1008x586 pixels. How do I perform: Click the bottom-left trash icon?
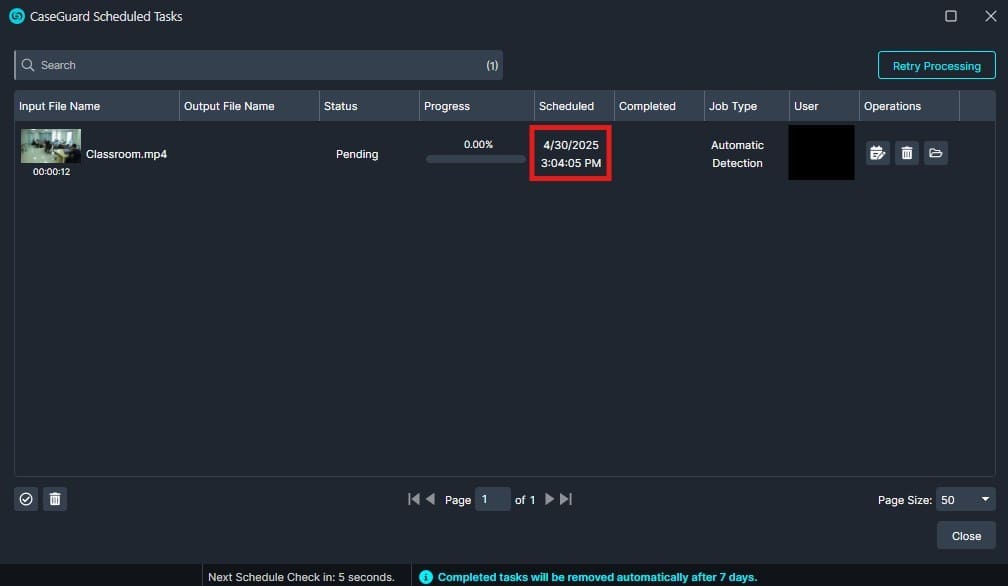55,499
